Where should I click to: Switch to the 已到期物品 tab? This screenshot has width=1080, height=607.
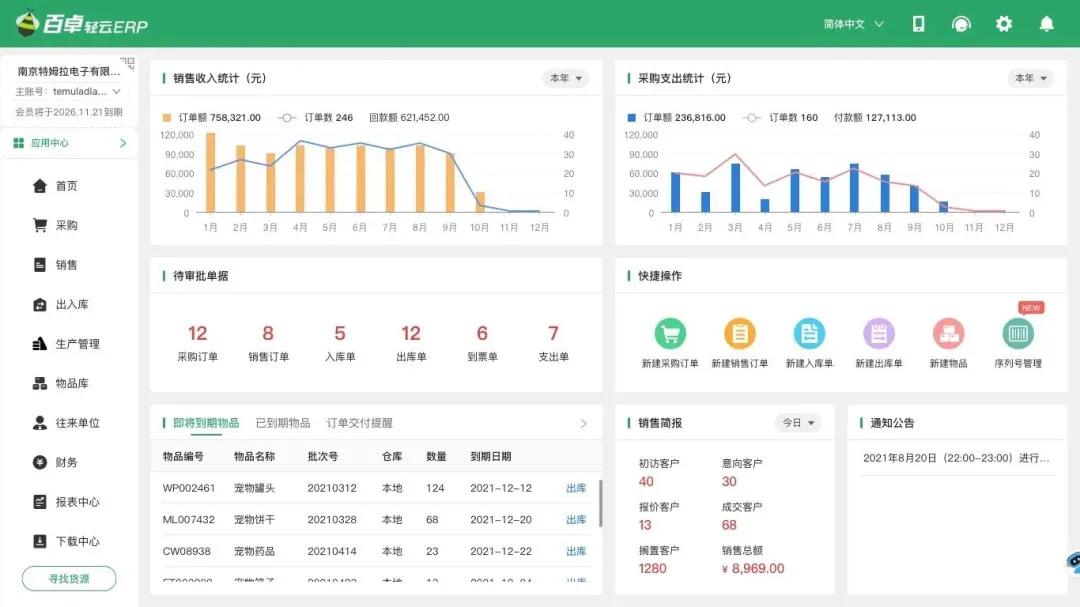pyautogui.click(x=283, y=423)
